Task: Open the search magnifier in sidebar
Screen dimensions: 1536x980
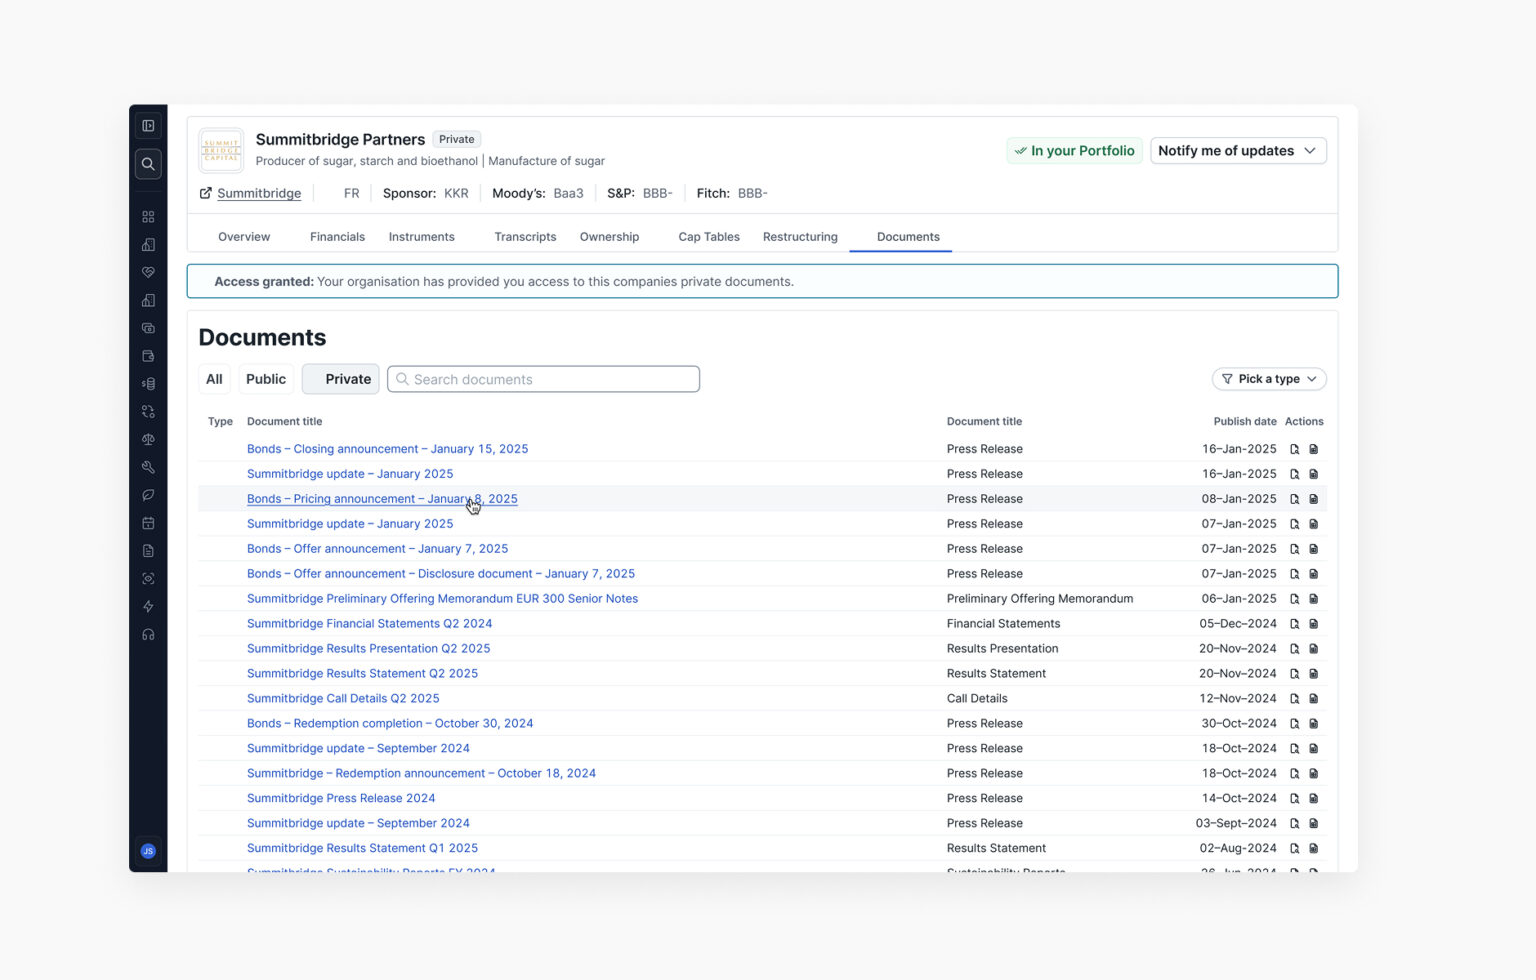Action: (148, 164)
